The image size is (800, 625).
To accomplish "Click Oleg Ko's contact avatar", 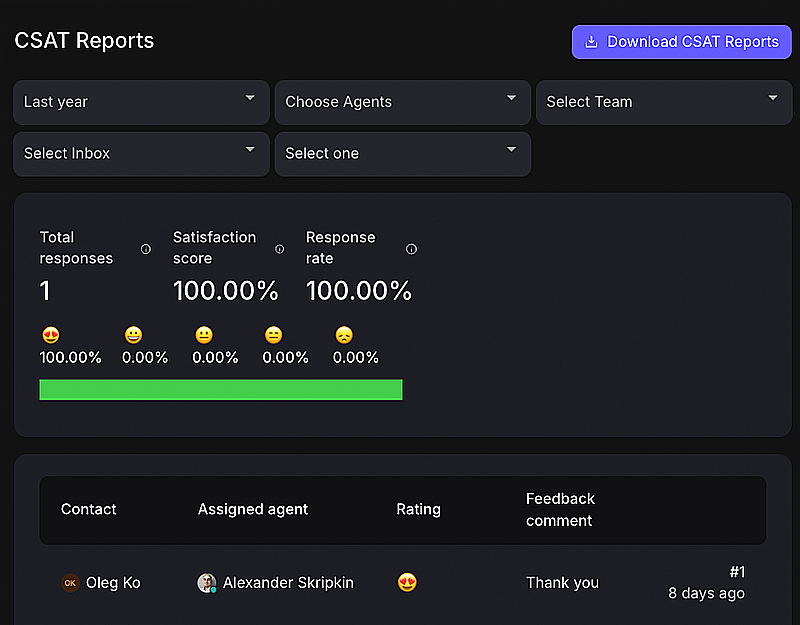I will (70, 583).
